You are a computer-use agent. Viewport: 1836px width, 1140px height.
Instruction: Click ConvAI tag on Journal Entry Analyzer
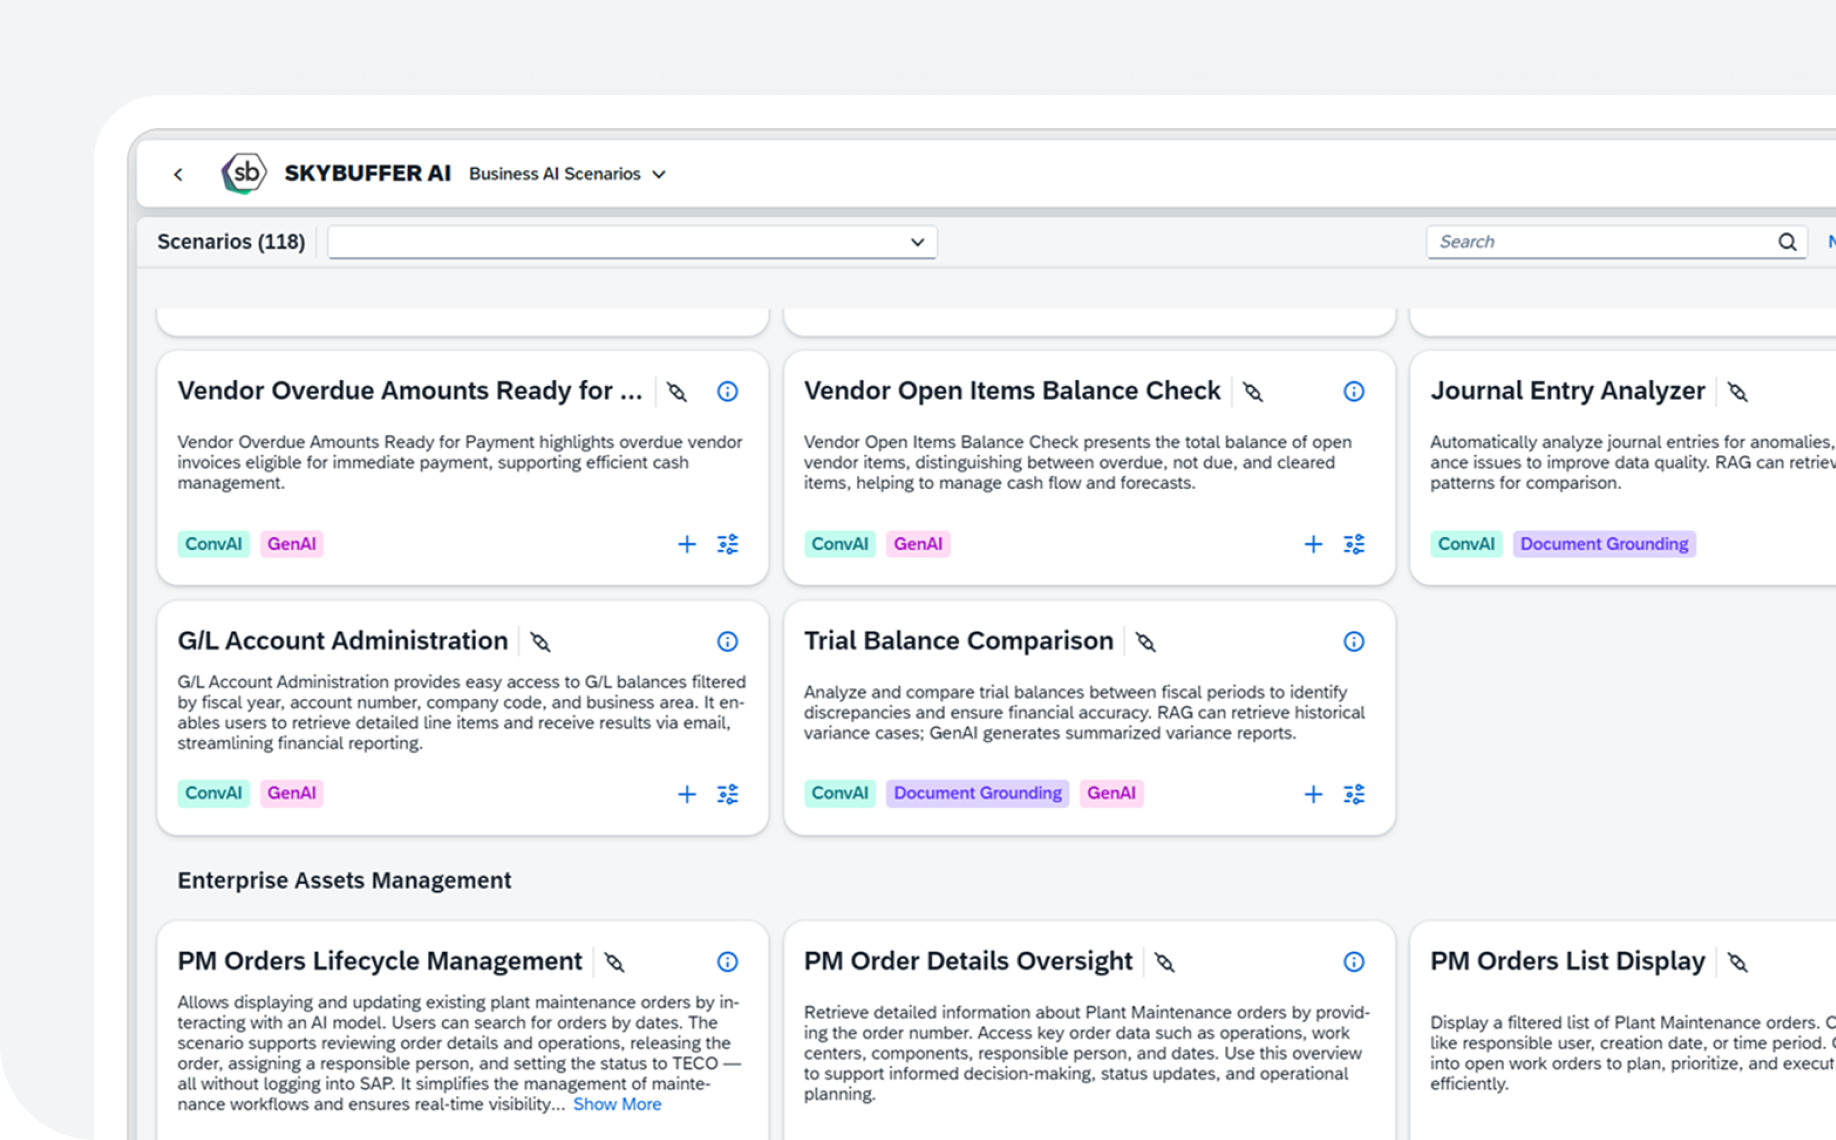pos(1466,544)
